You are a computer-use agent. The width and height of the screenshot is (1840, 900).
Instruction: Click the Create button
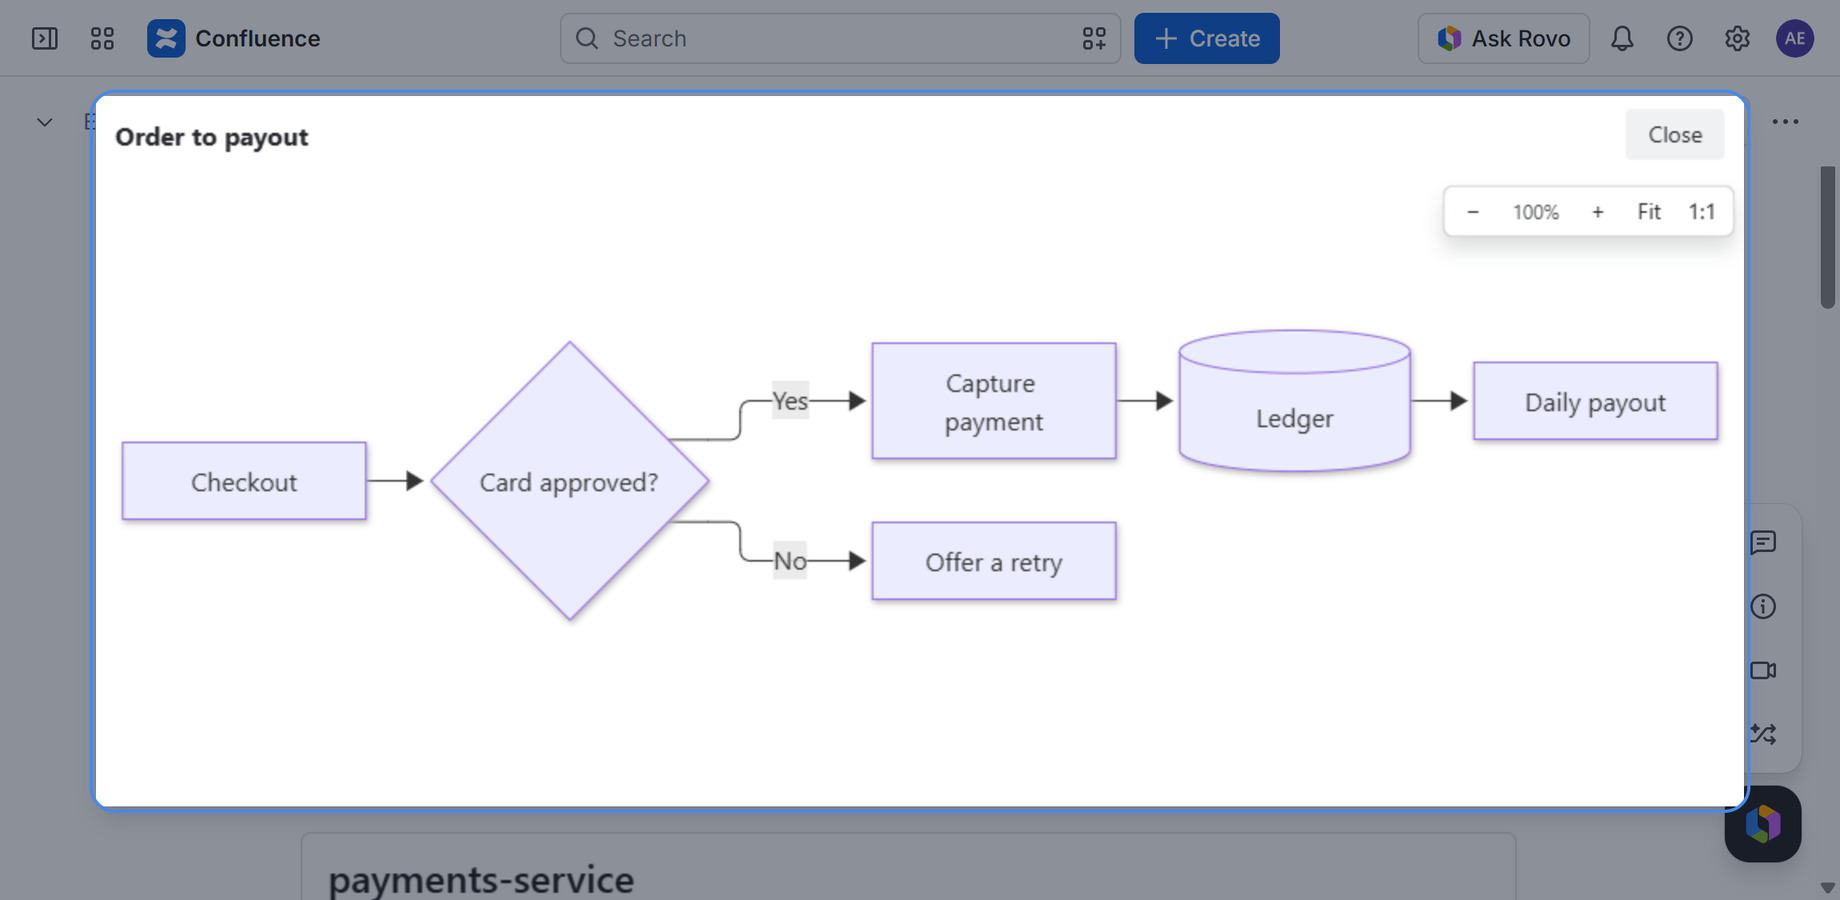(1207, 38)
